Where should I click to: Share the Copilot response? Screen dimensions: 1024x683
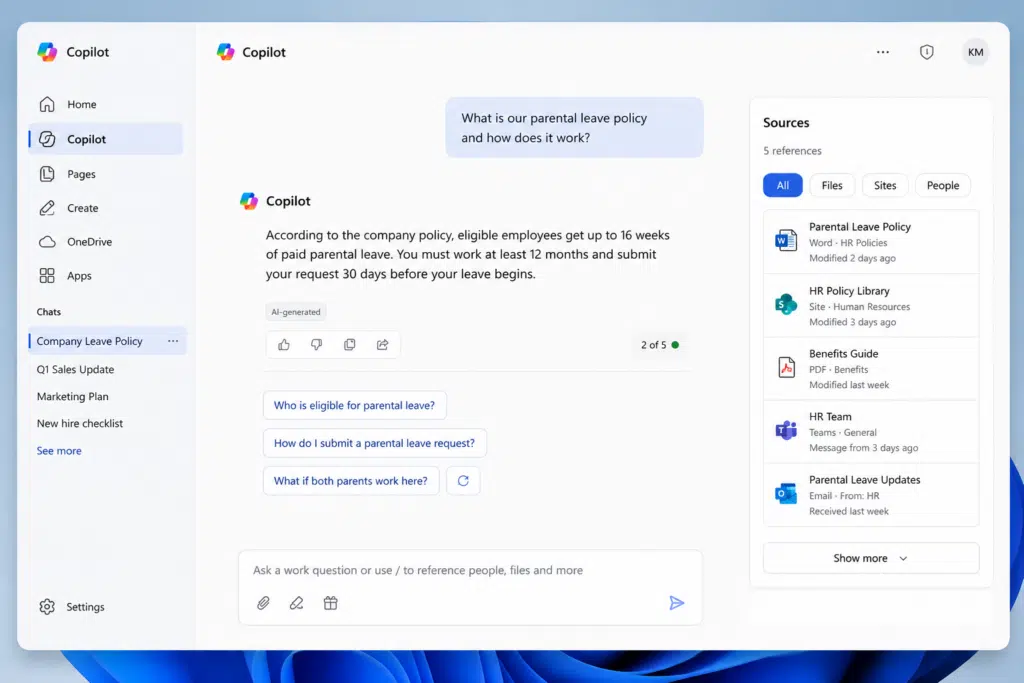pyautogui.click(x=382, y=345)
